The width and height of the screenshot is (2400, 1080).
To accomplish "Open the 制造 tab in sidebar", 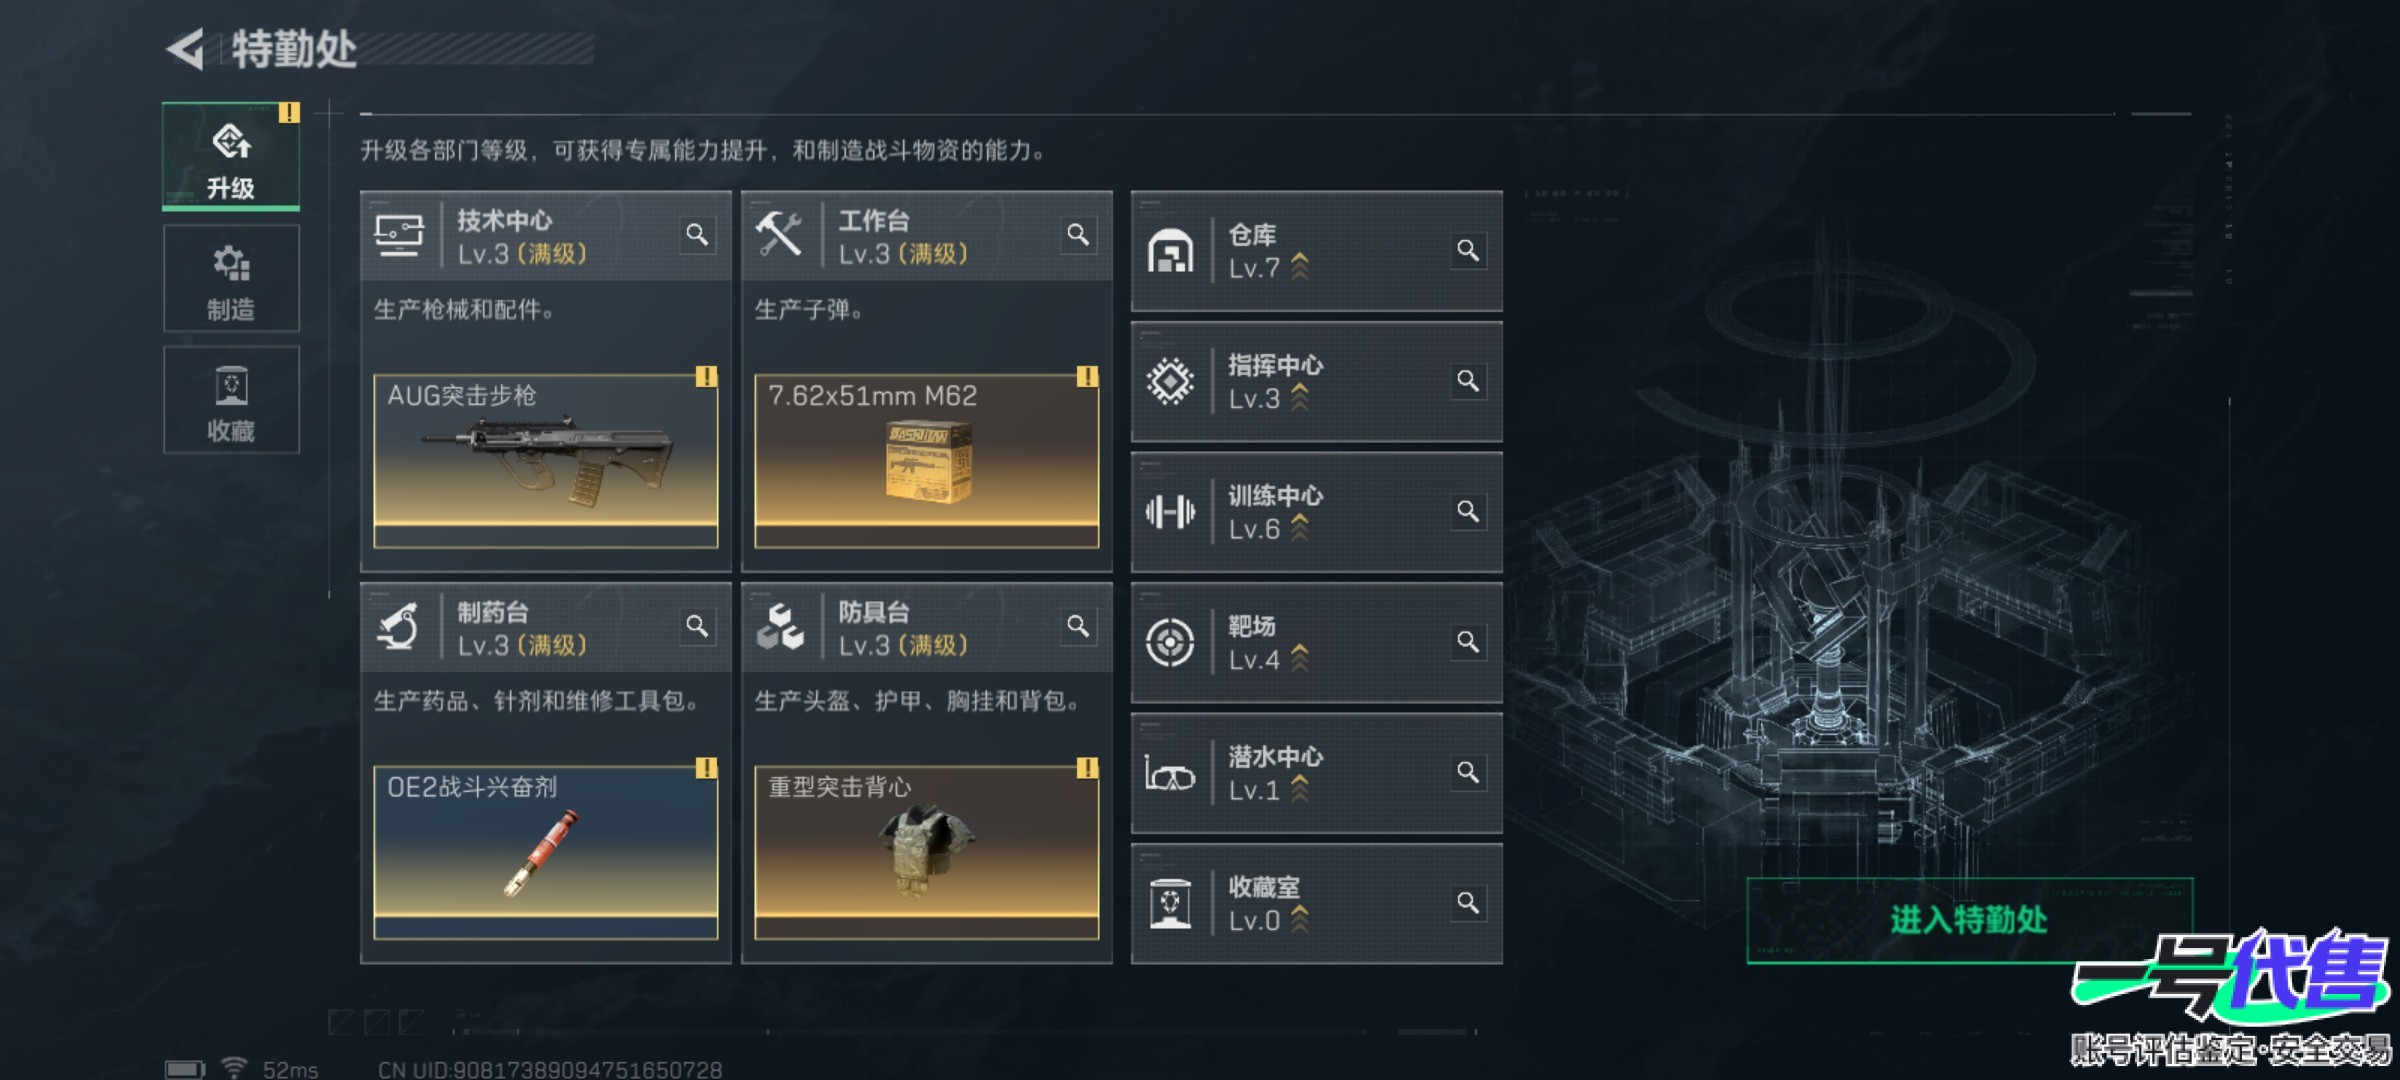I will tap(231, 278).
